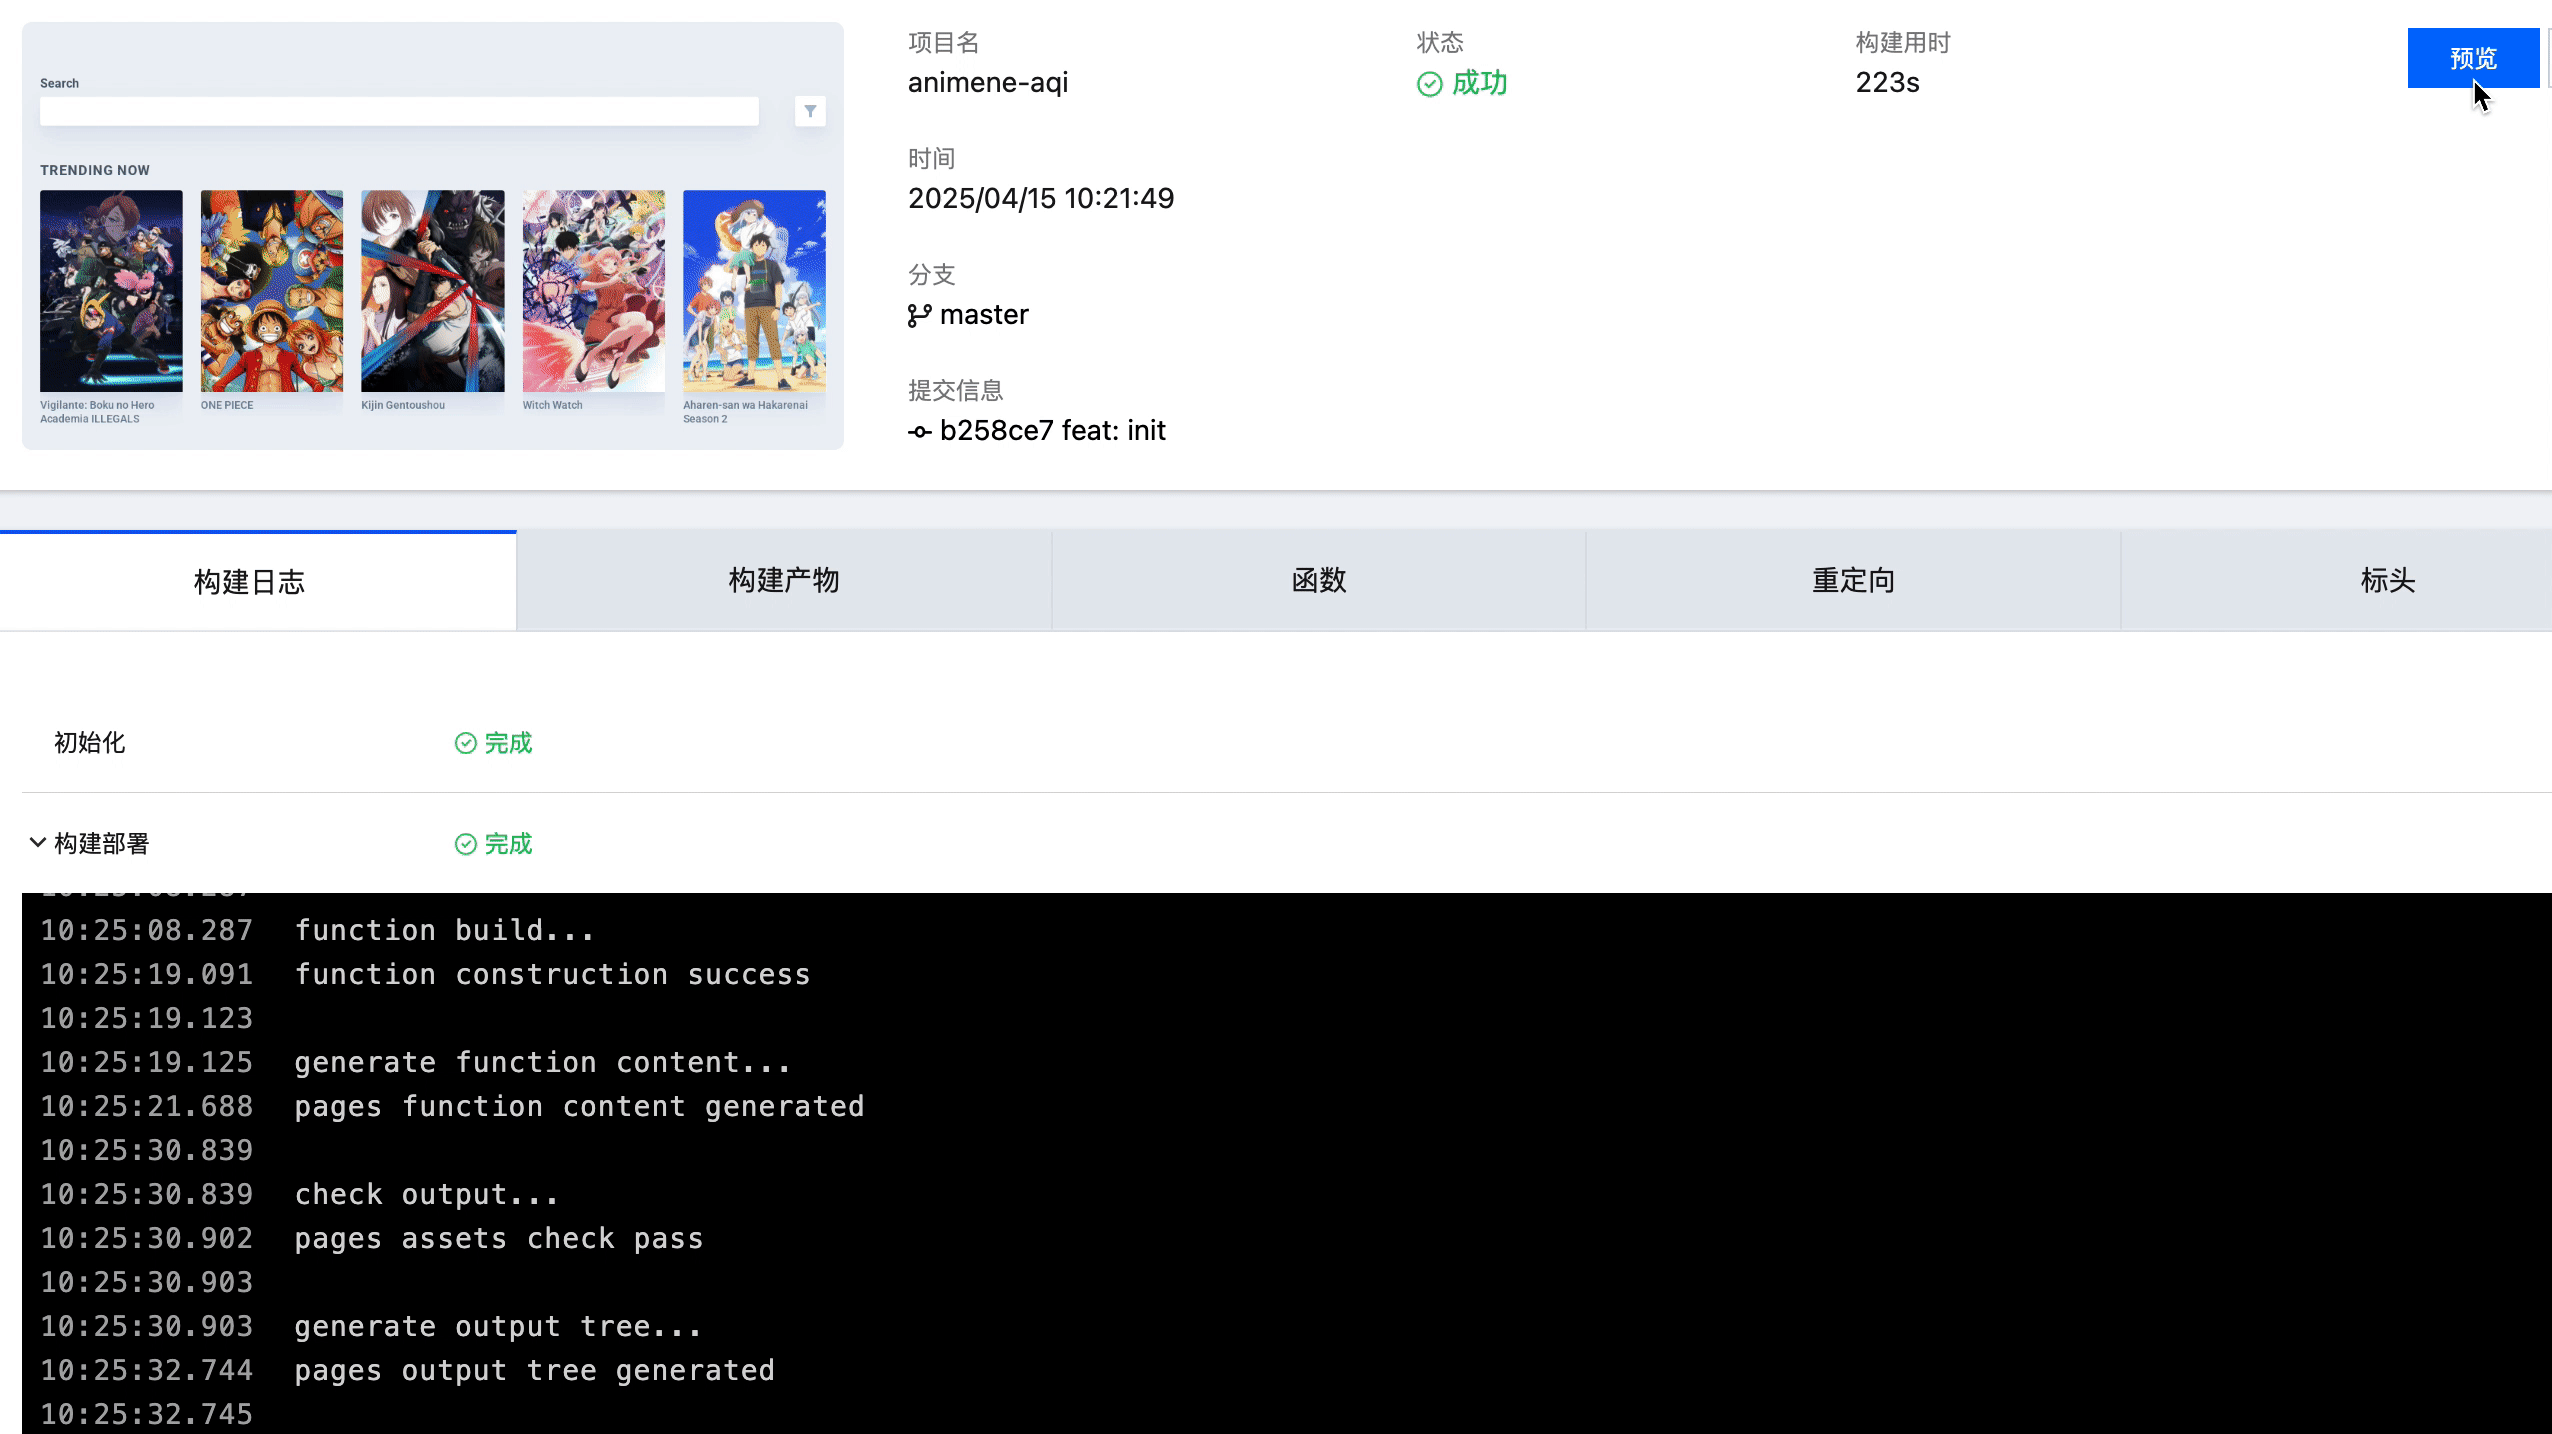Click log line 'function construction success'

(552, 975)
